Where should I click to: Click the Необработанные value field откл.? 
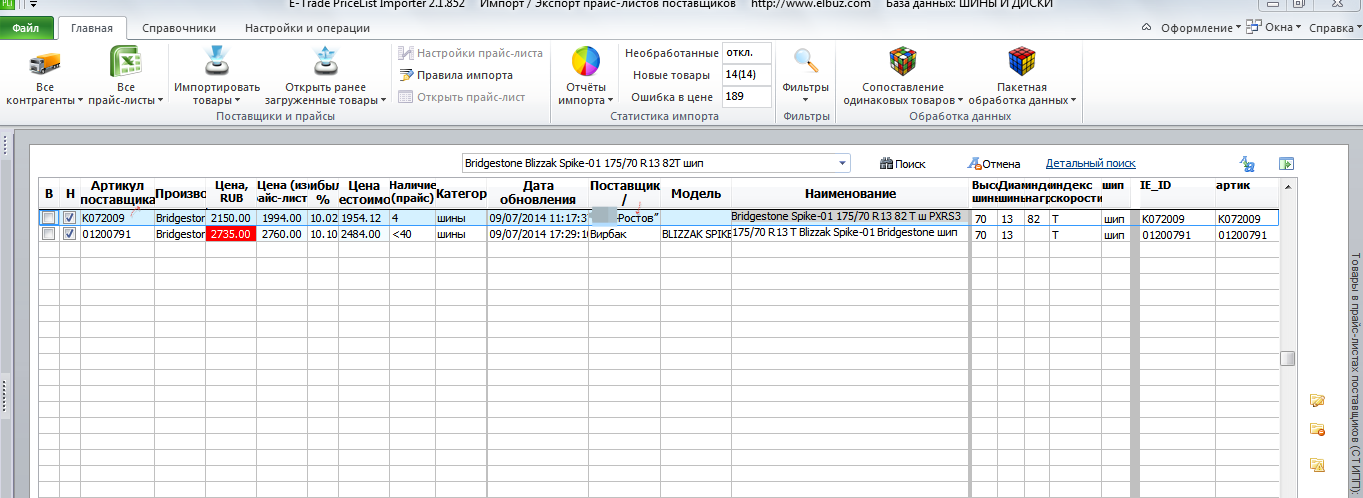[x=746, y=53]
